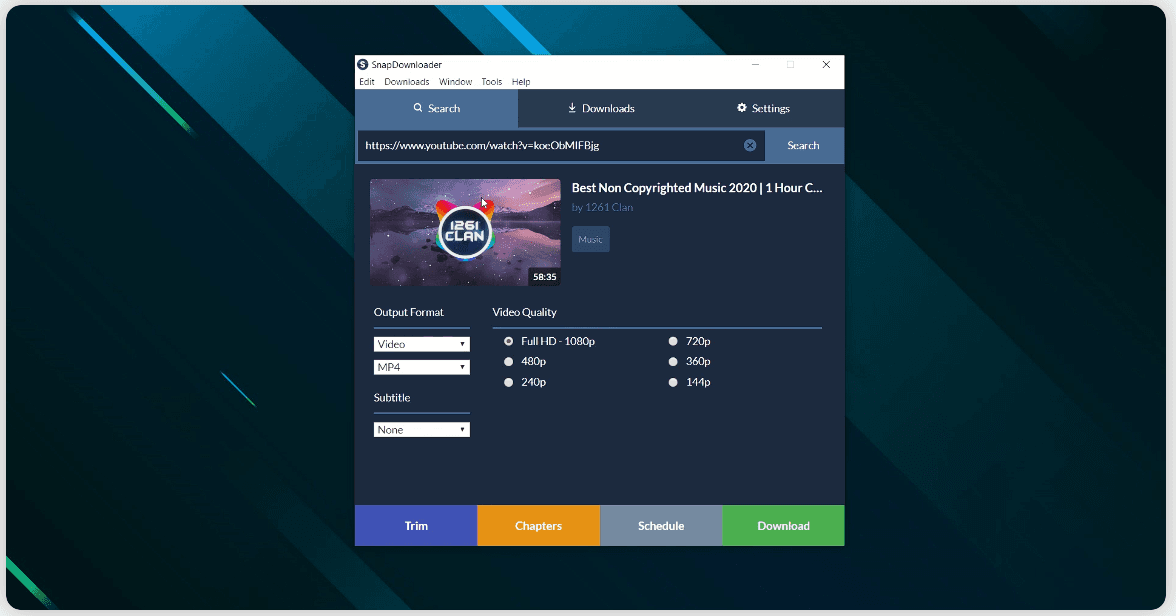Start the download with the green Download button
Image resolution: width=1176 pixels, height=616 pixels.
pos(783,526)
